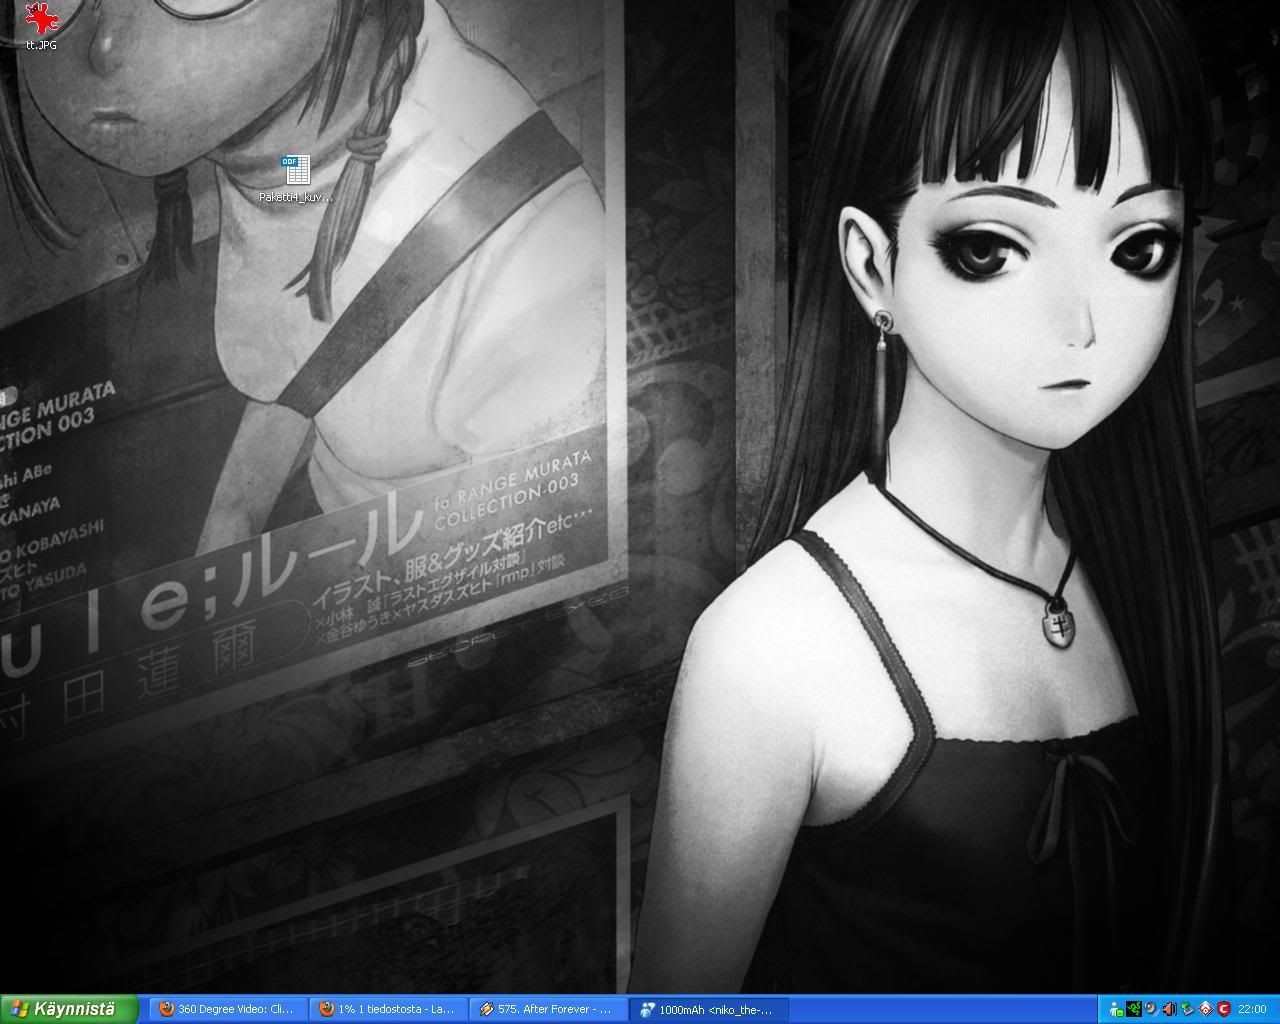
Task: Click the 22:00 taskbar clock
Action: (x=1252, y=1009)
